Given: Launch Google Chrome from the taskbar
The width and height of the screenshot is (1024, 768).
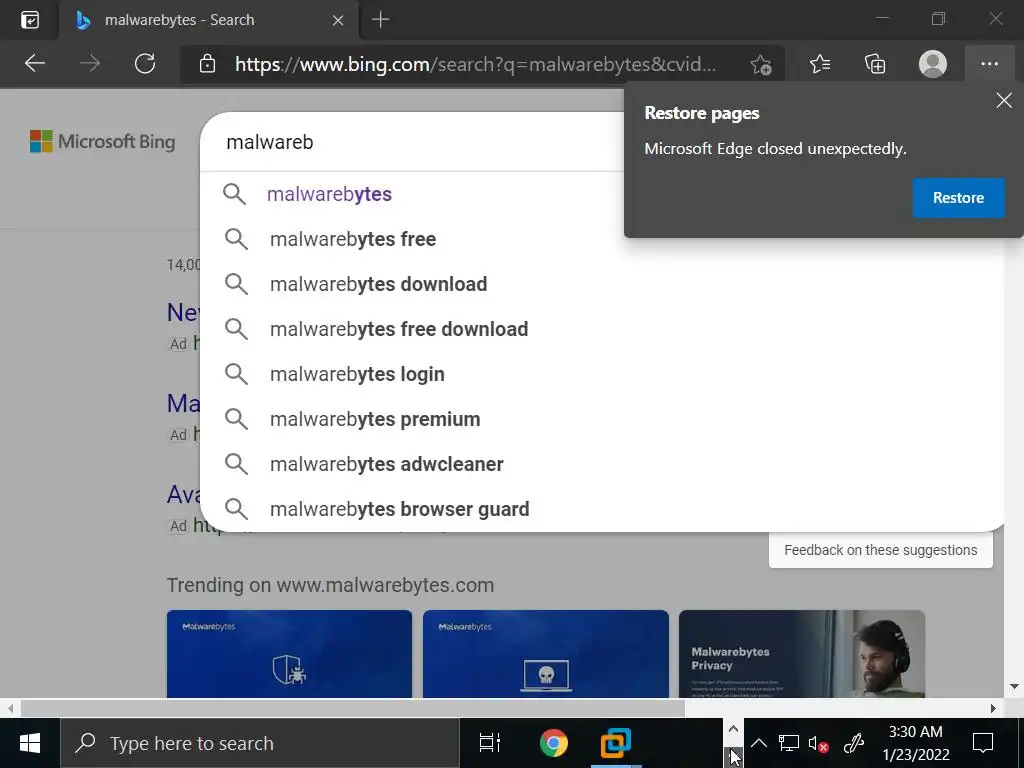Looking at the screenshot, I should [x=553, y=743].
